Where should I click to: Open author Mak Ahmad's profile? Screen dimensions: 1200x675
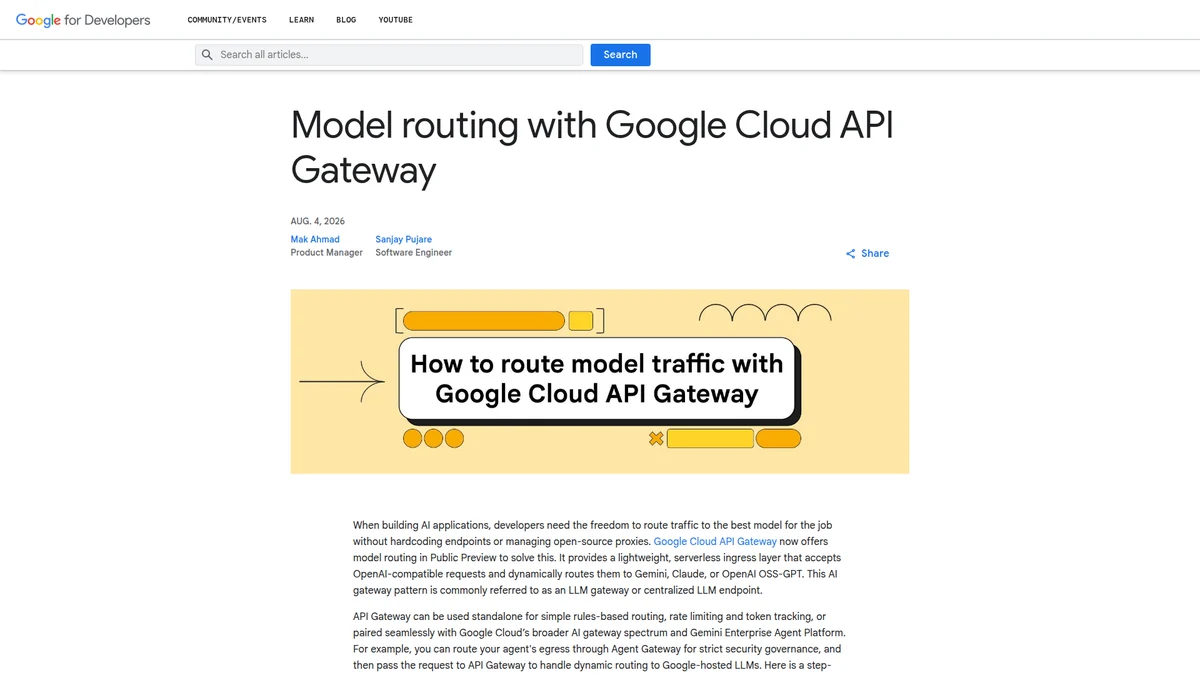click(315, 240)
